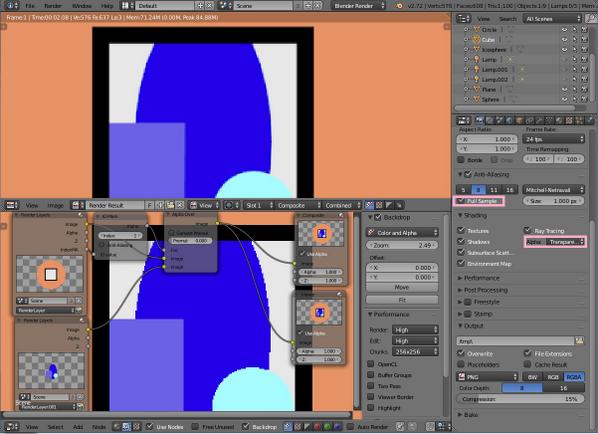
Task: Adjust the backdrop Zoom 2.49 slider
Action: (402, 245)
